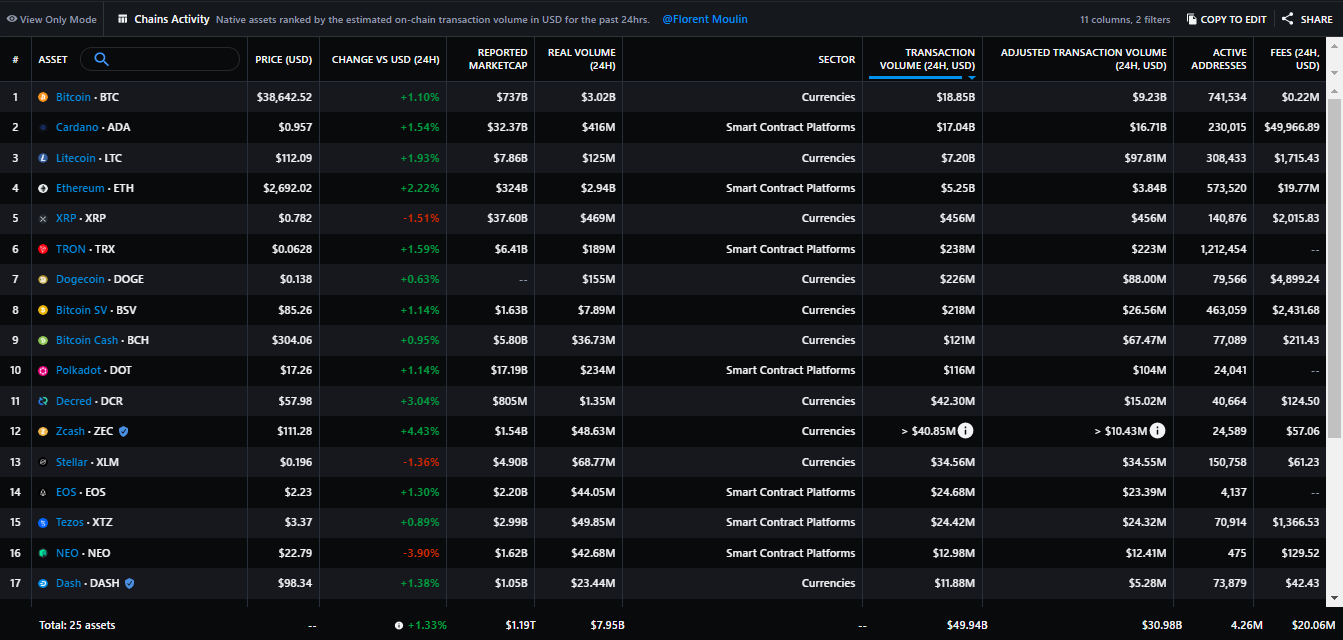Viewport: 1343px width, 640px height.
Task: Click the Bitcoin SV coin icon
Action: (x=43, y=310)
